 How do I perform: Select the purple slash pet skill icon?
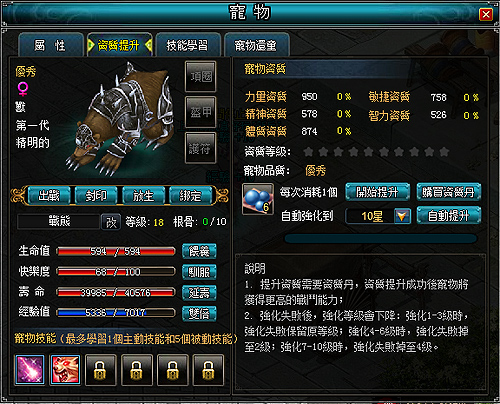coord(30,370)
